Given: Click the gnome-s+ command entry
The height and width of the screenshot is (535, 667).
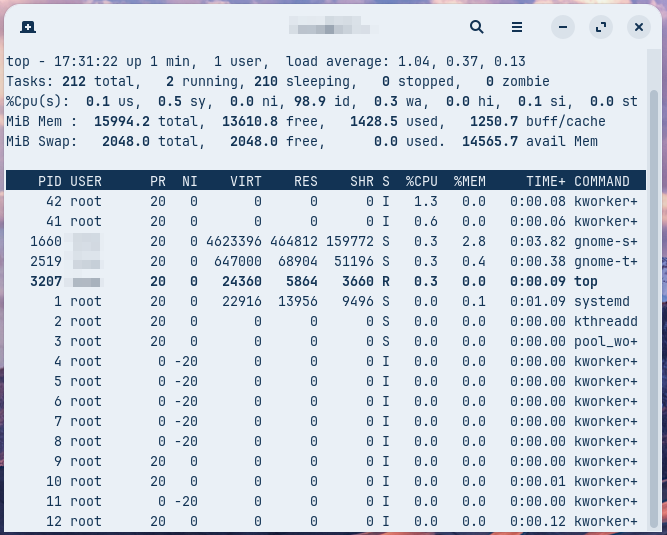Looking at the screenshot, I should pos(605,241).
